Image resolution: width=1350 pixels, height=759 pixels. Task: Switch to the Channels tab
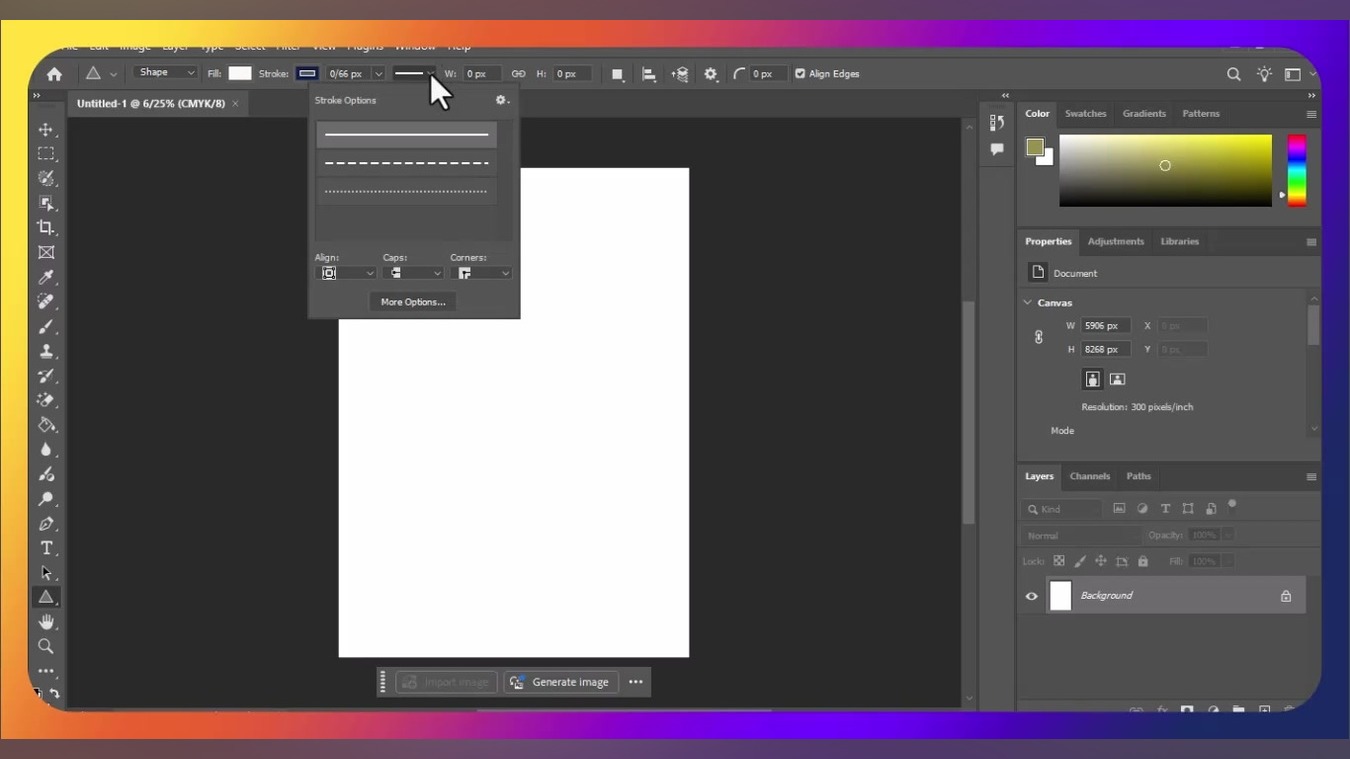(x=1089, y=477)
